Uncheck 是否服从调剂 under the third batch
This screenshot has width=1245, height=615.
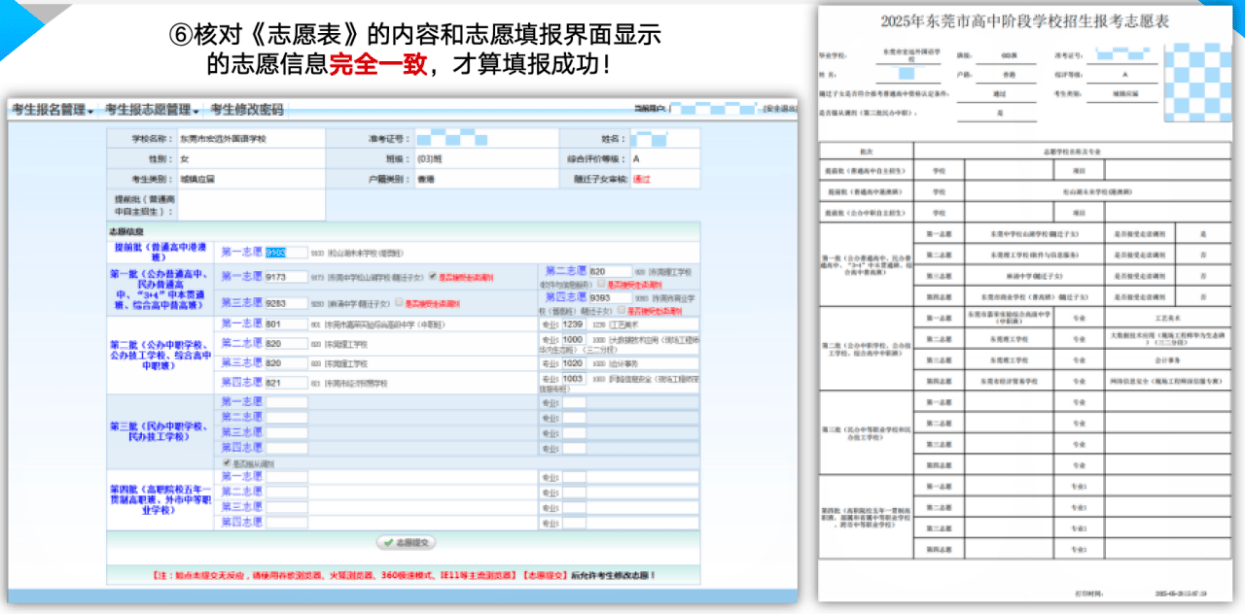click(x=227, y=464)
